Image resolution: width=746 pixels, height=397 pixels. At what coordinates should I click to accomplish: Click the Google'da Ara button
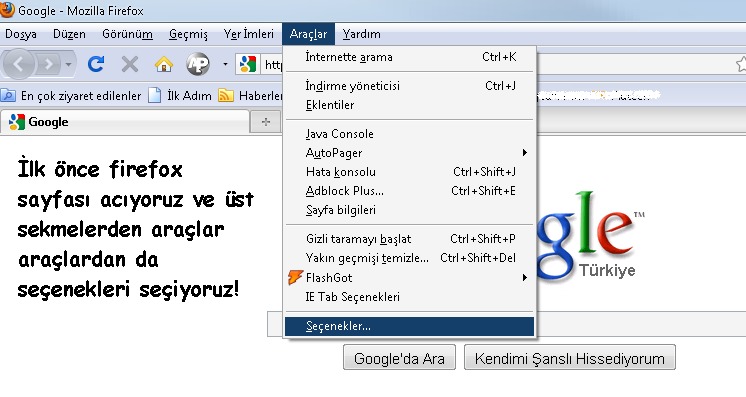[399, 357]
